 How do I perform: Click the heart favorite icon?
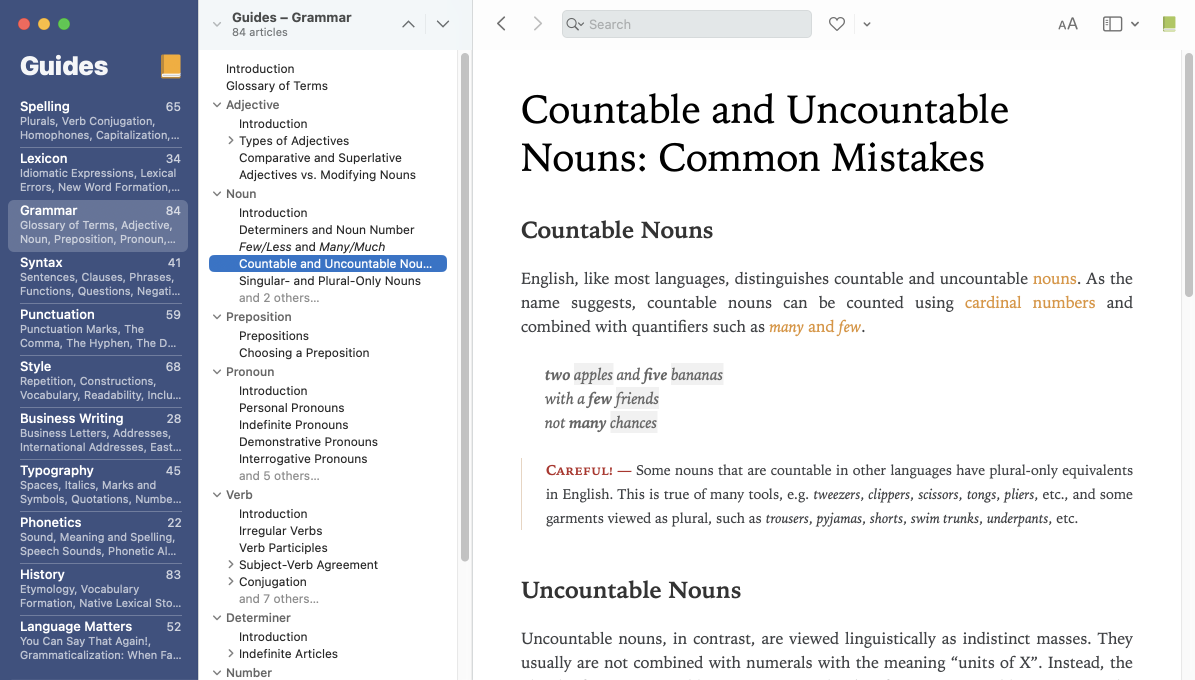point(837,24)
